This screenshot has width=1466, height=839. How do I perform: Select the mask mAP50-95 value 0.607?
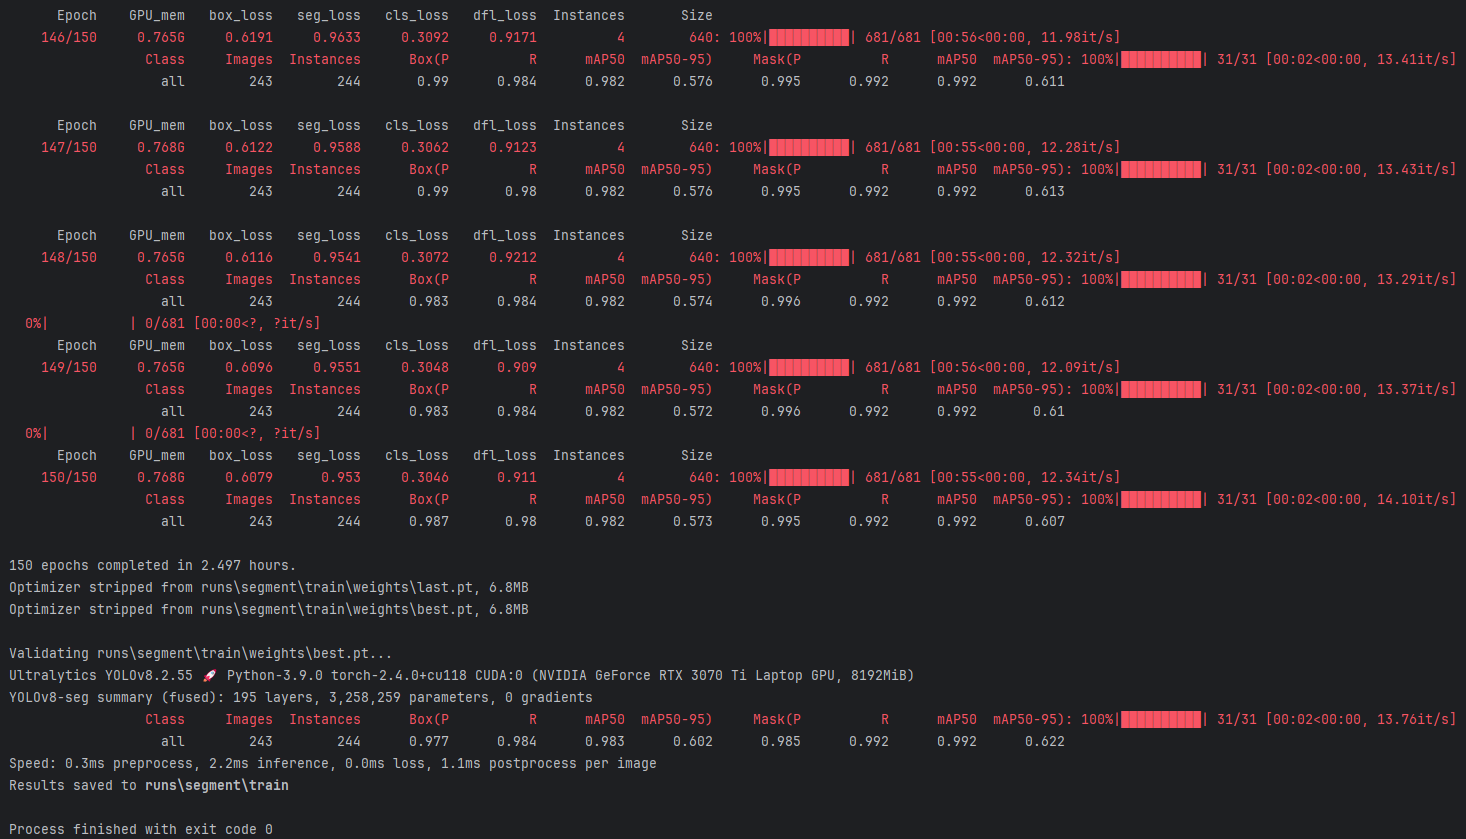(1045, 521)
